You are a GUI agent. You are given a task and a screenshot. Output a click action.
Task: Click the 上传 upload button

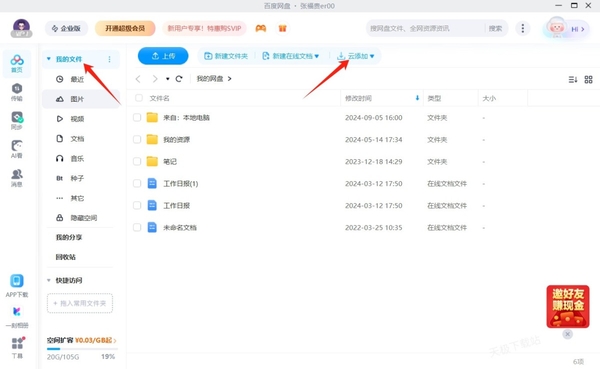click(163, 56)
